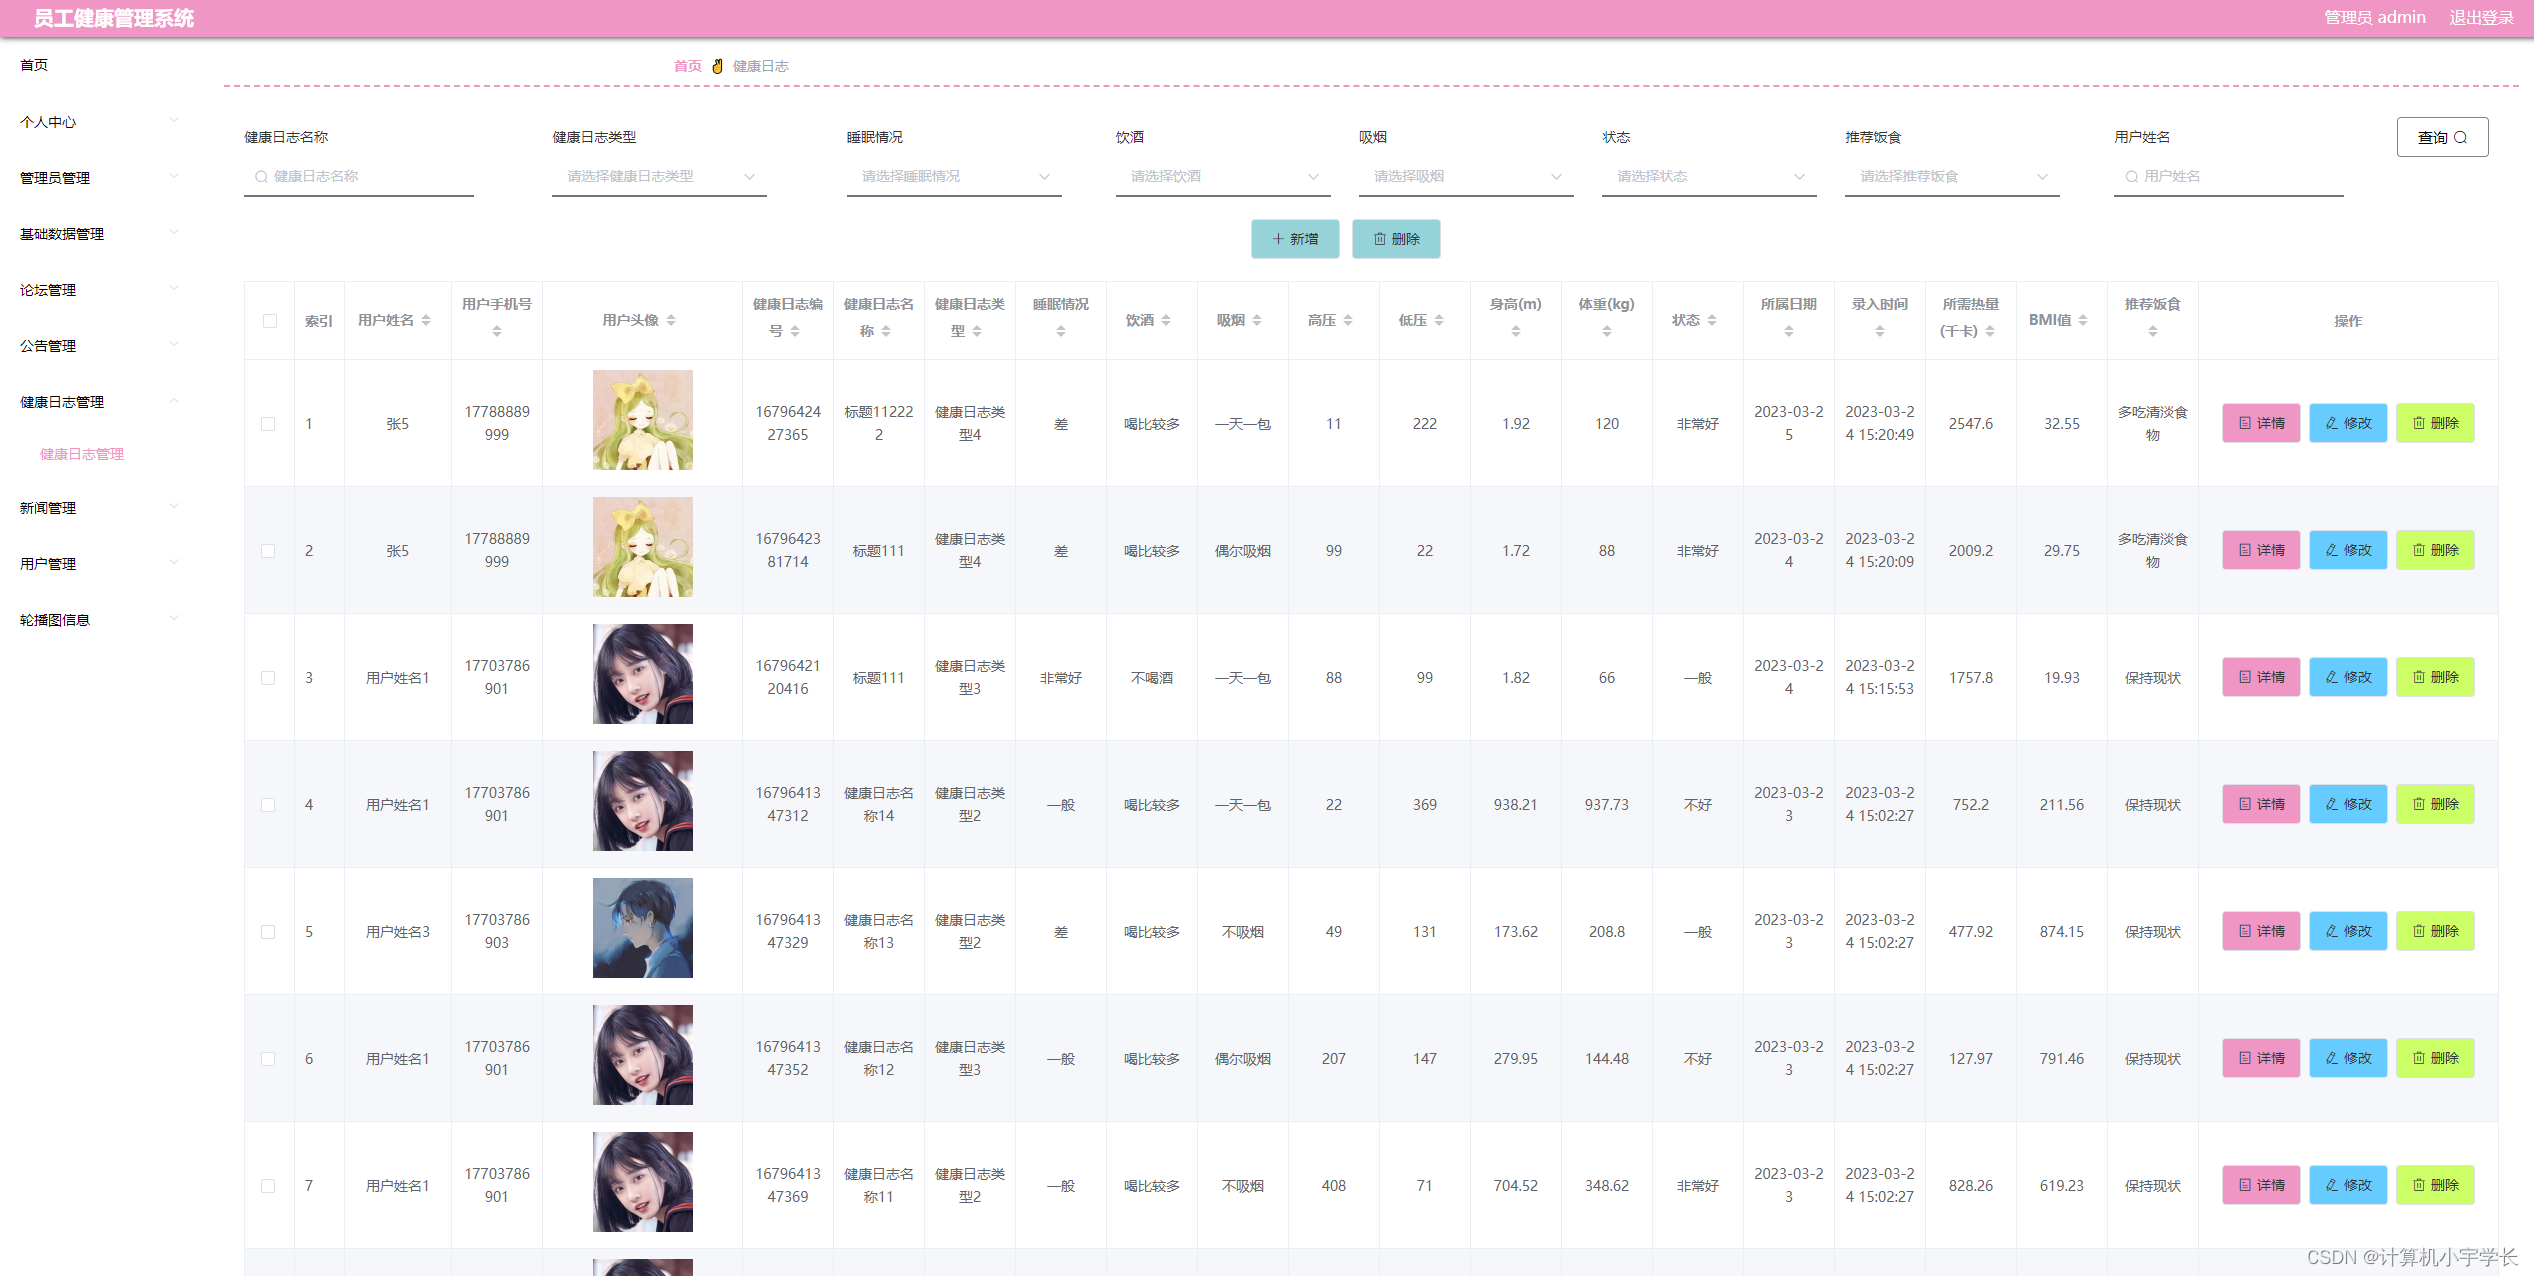Screen dimensions: 2534x1276
Task: Check the checkbox for row 3
Action: click(x=268, y=678)
